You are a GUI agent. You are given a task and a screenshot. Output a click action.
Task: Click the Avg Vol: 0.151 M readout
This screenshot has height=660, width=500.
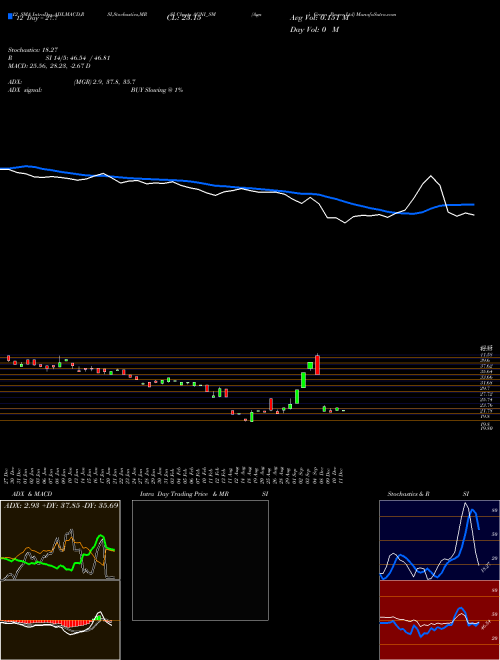(319, 18)
